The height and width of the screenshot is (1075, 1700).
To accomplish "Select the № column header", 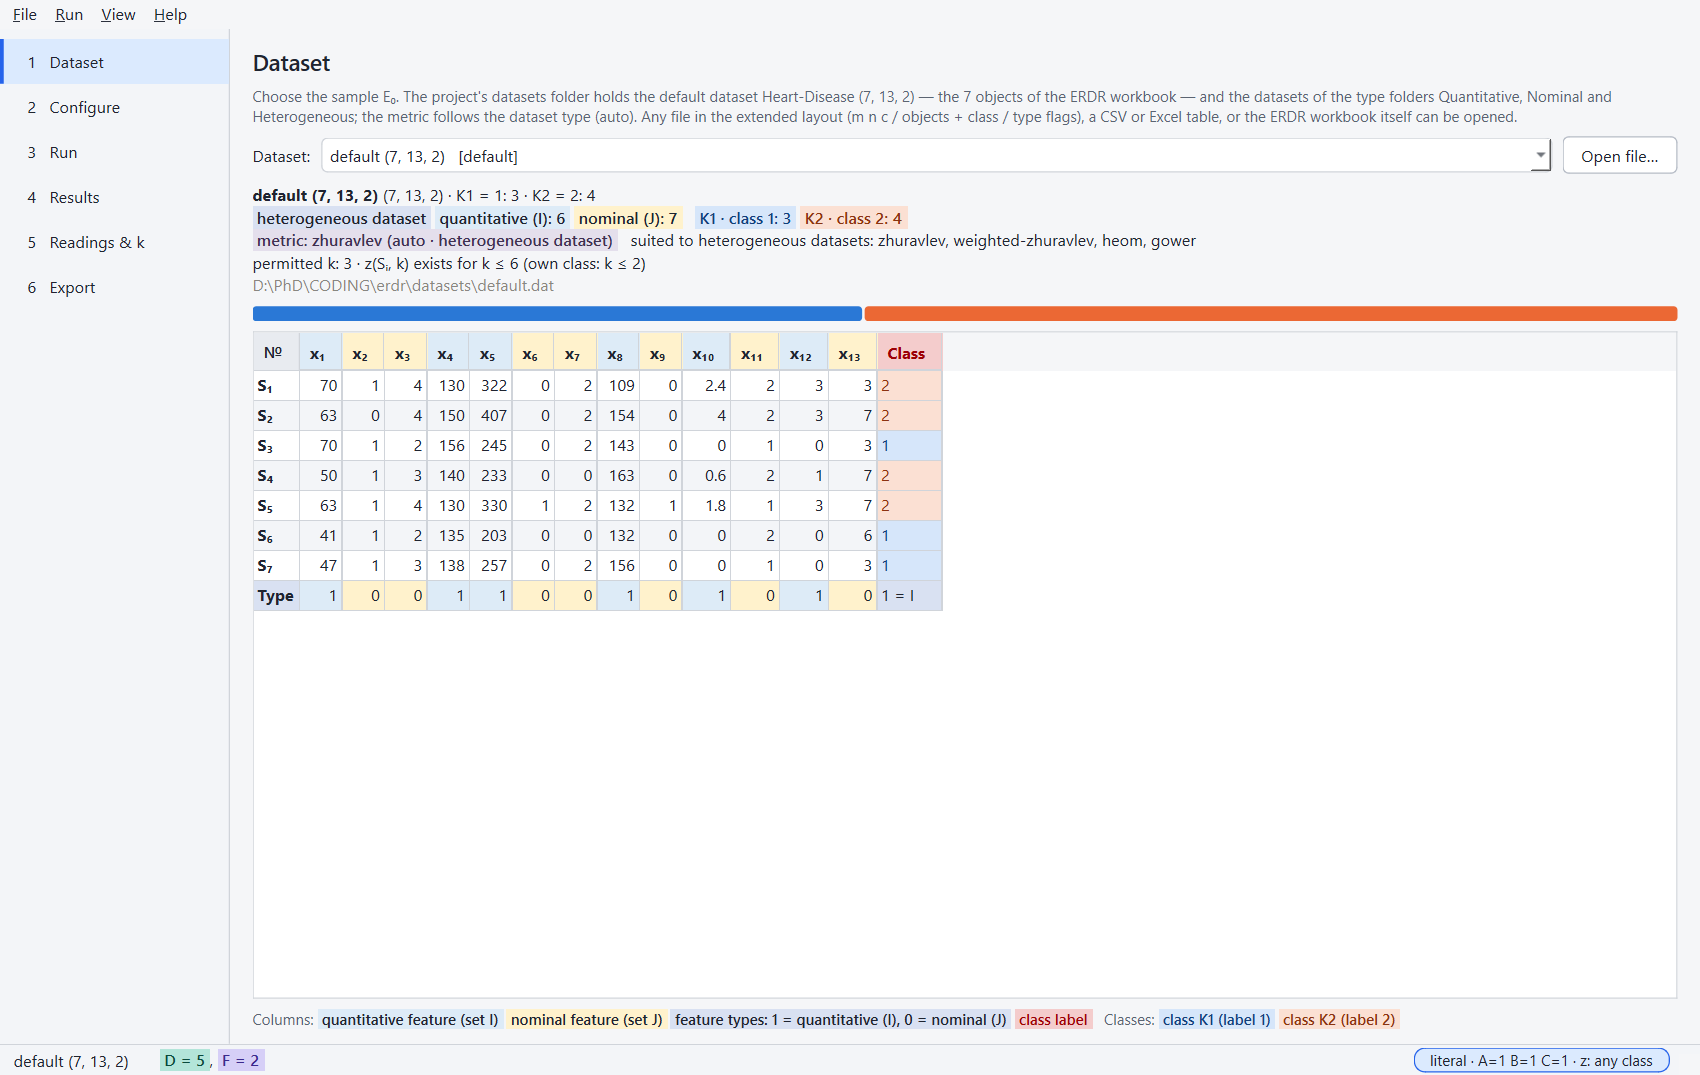I will tap(276, 353).
